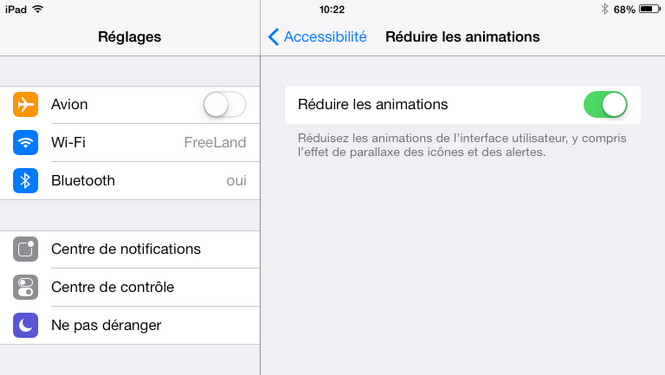Tap the battery icon in status bar

(x=650, y=9)
